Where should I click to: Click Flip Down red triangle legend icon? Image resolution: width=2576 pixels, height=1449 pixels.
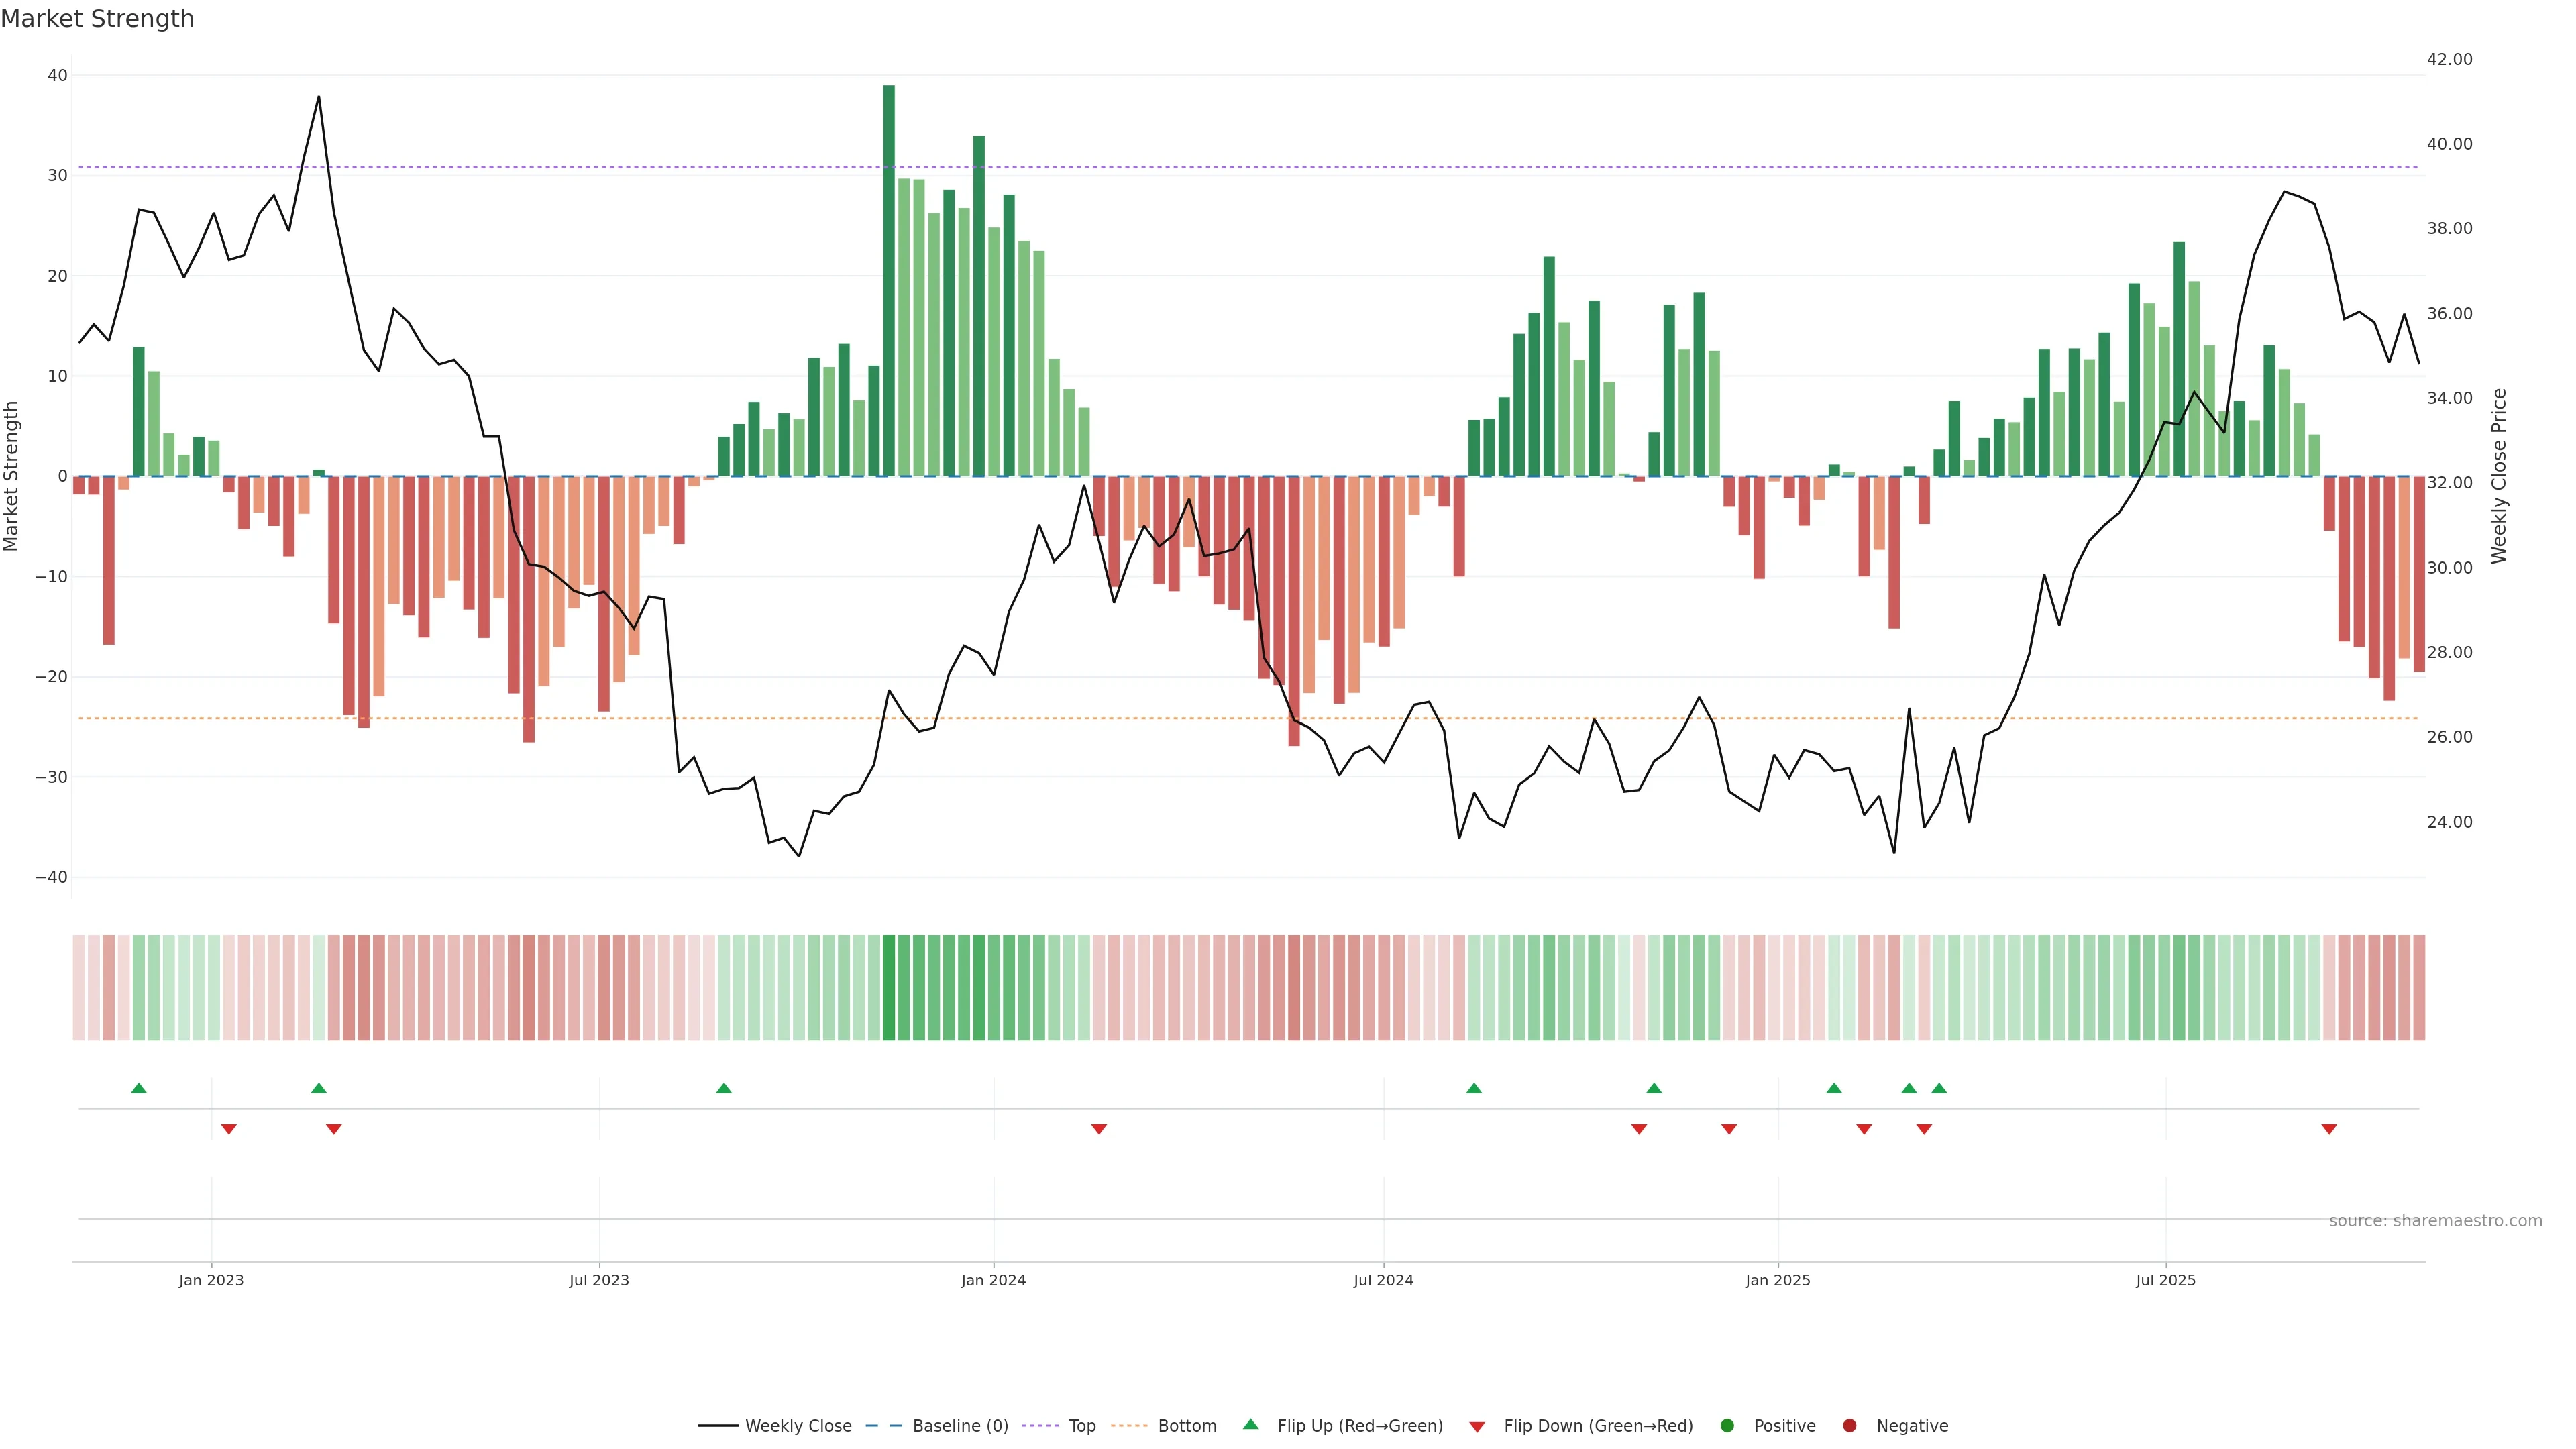click(x=1477, y=1426)
